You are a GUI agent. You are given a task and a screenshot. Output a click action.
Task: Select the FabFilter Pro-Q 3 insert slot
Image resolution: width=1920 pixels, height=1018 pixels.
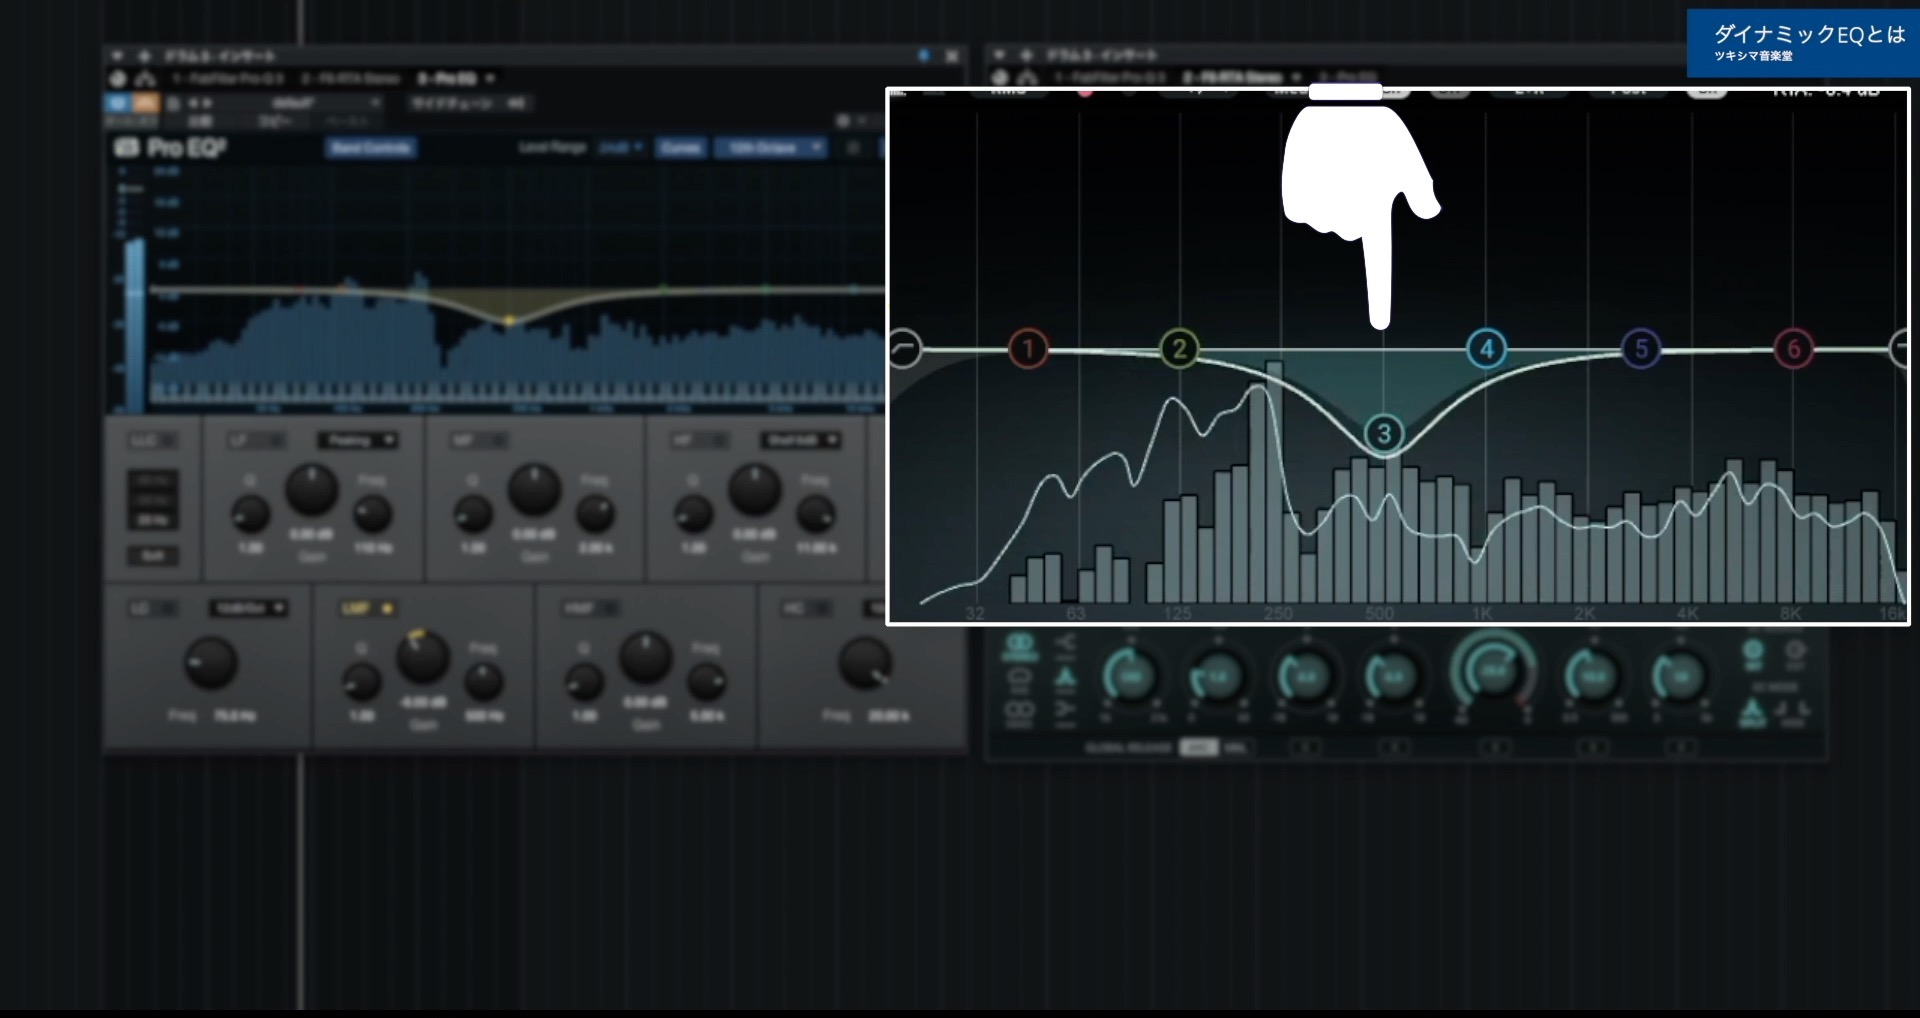[232, 77]
